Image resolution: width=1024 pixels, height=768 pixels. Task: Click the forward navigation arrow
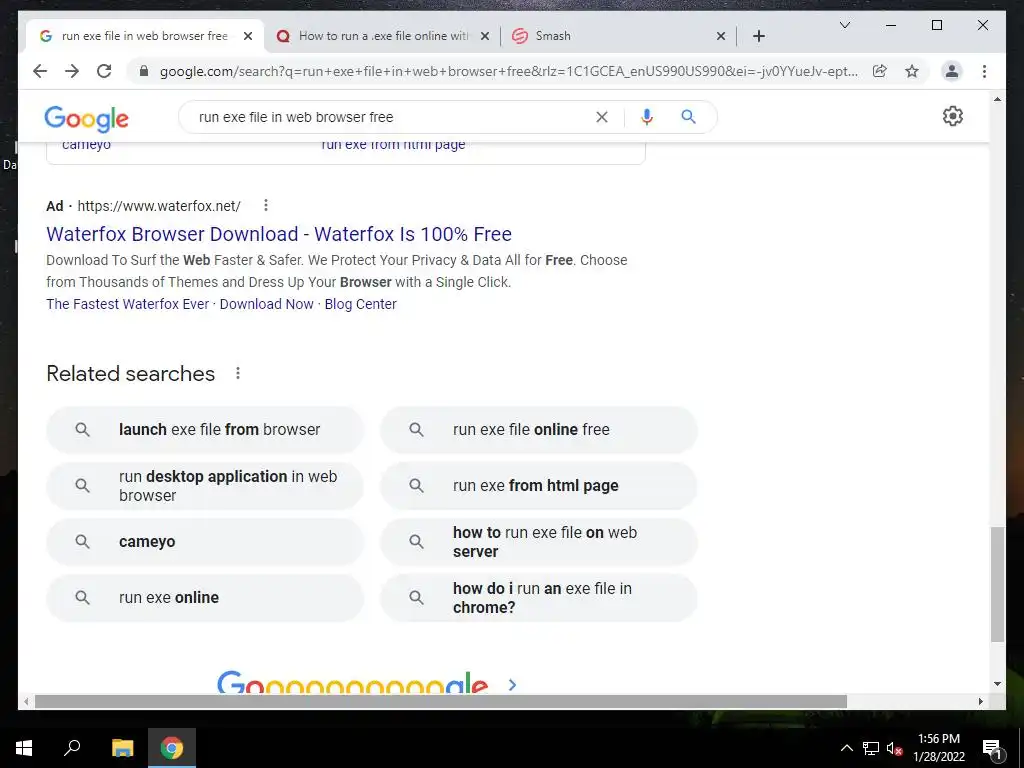click(x=72, y=71)
